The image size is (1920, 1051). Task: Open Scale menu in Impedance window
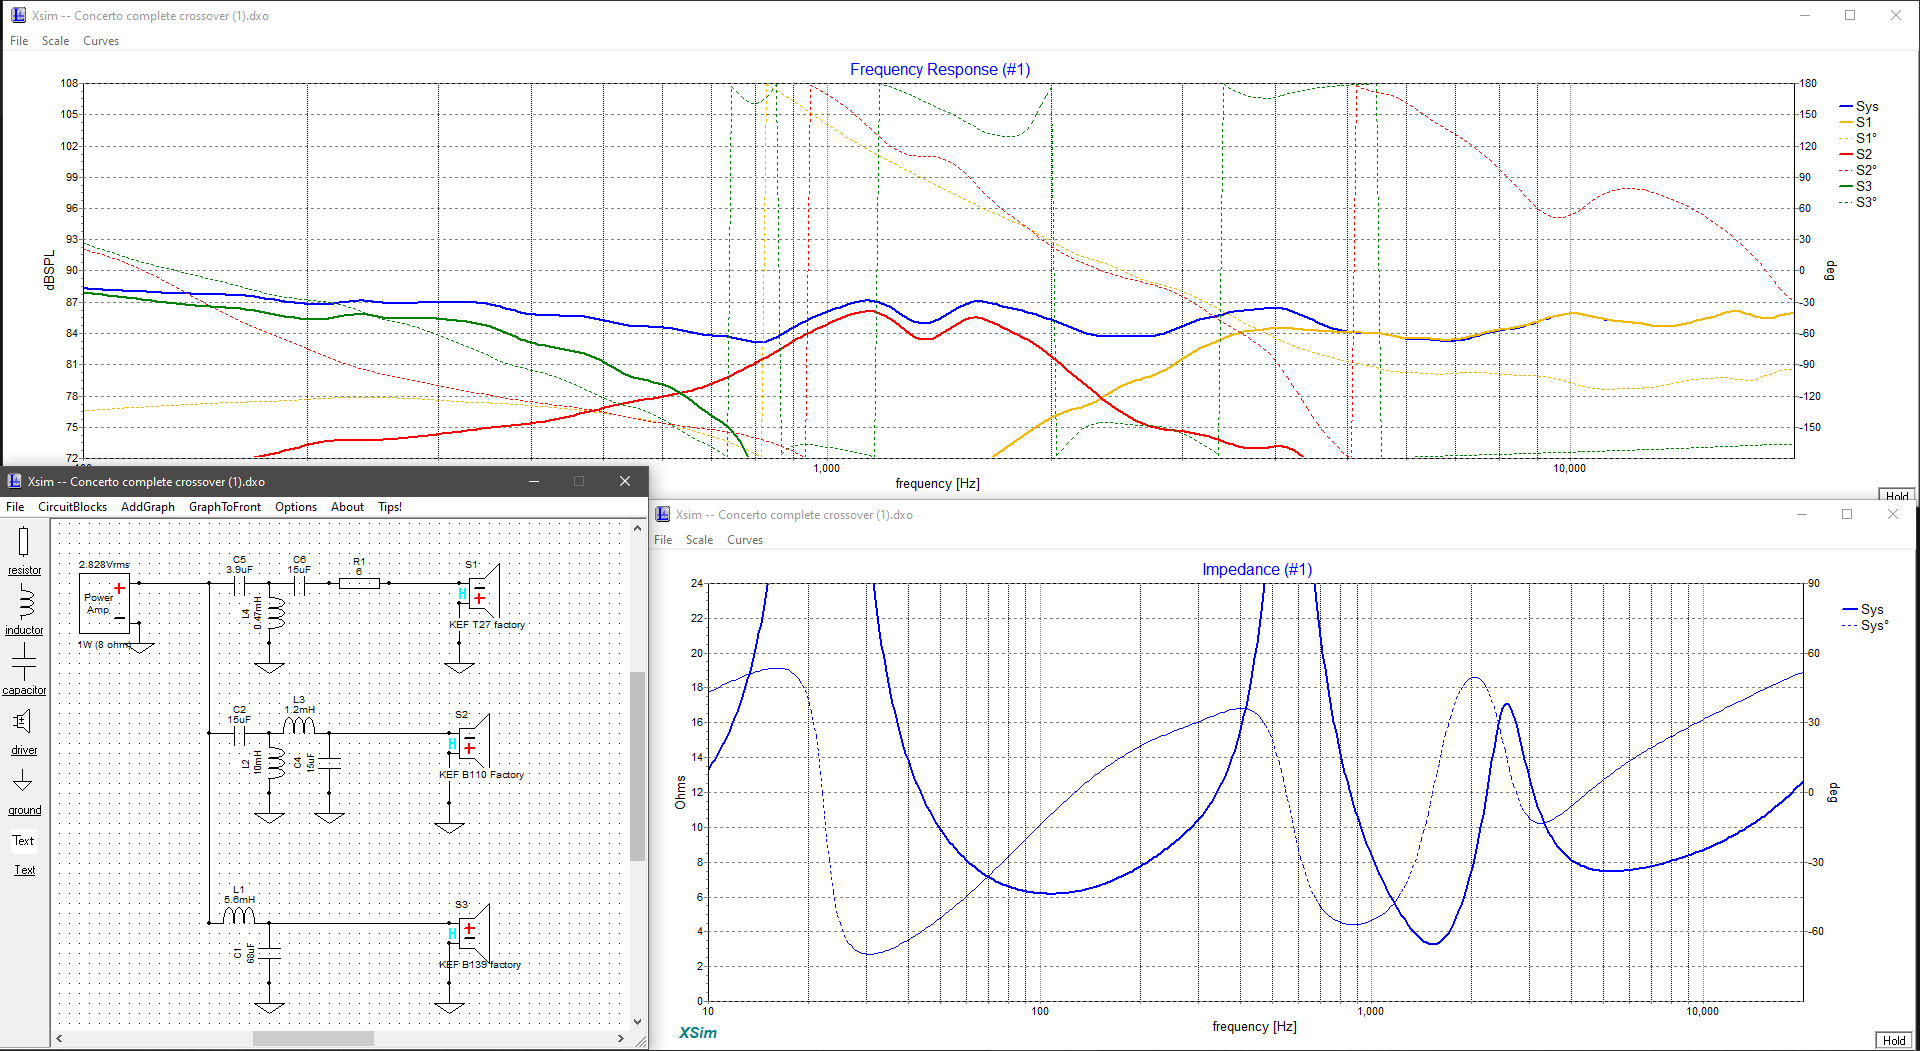click(699, 540)
